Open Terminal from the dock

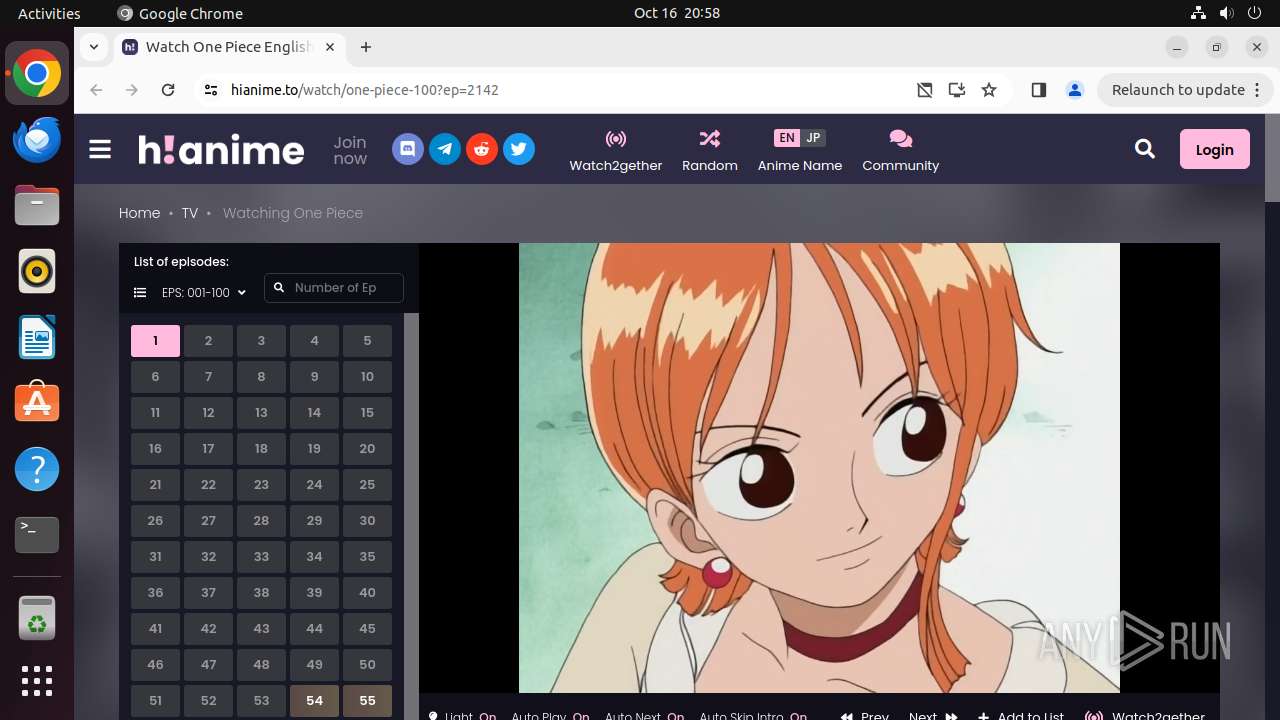pyautogui.click(x=37, y=535)
